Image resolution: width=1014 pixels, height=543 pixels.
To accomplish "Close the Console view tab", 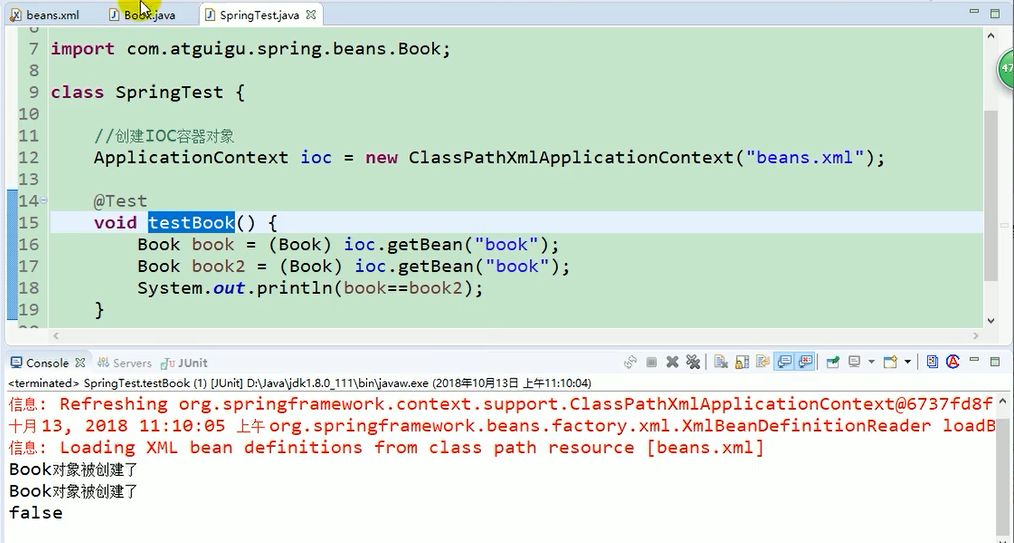I will pyautogui.click(x=80, y=362).
